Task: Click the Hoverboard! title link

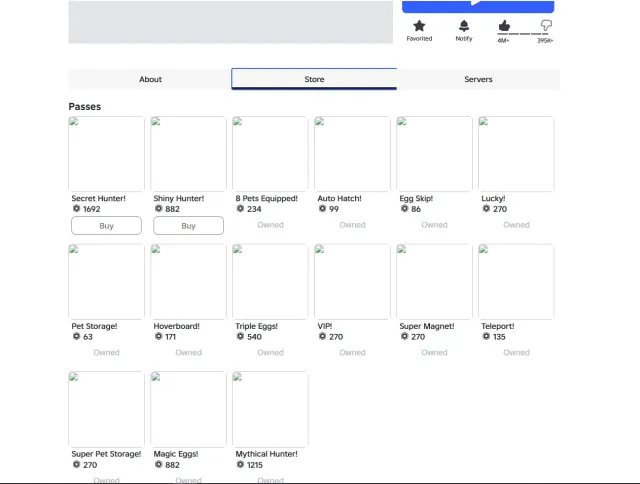Action: pos(177,326)
